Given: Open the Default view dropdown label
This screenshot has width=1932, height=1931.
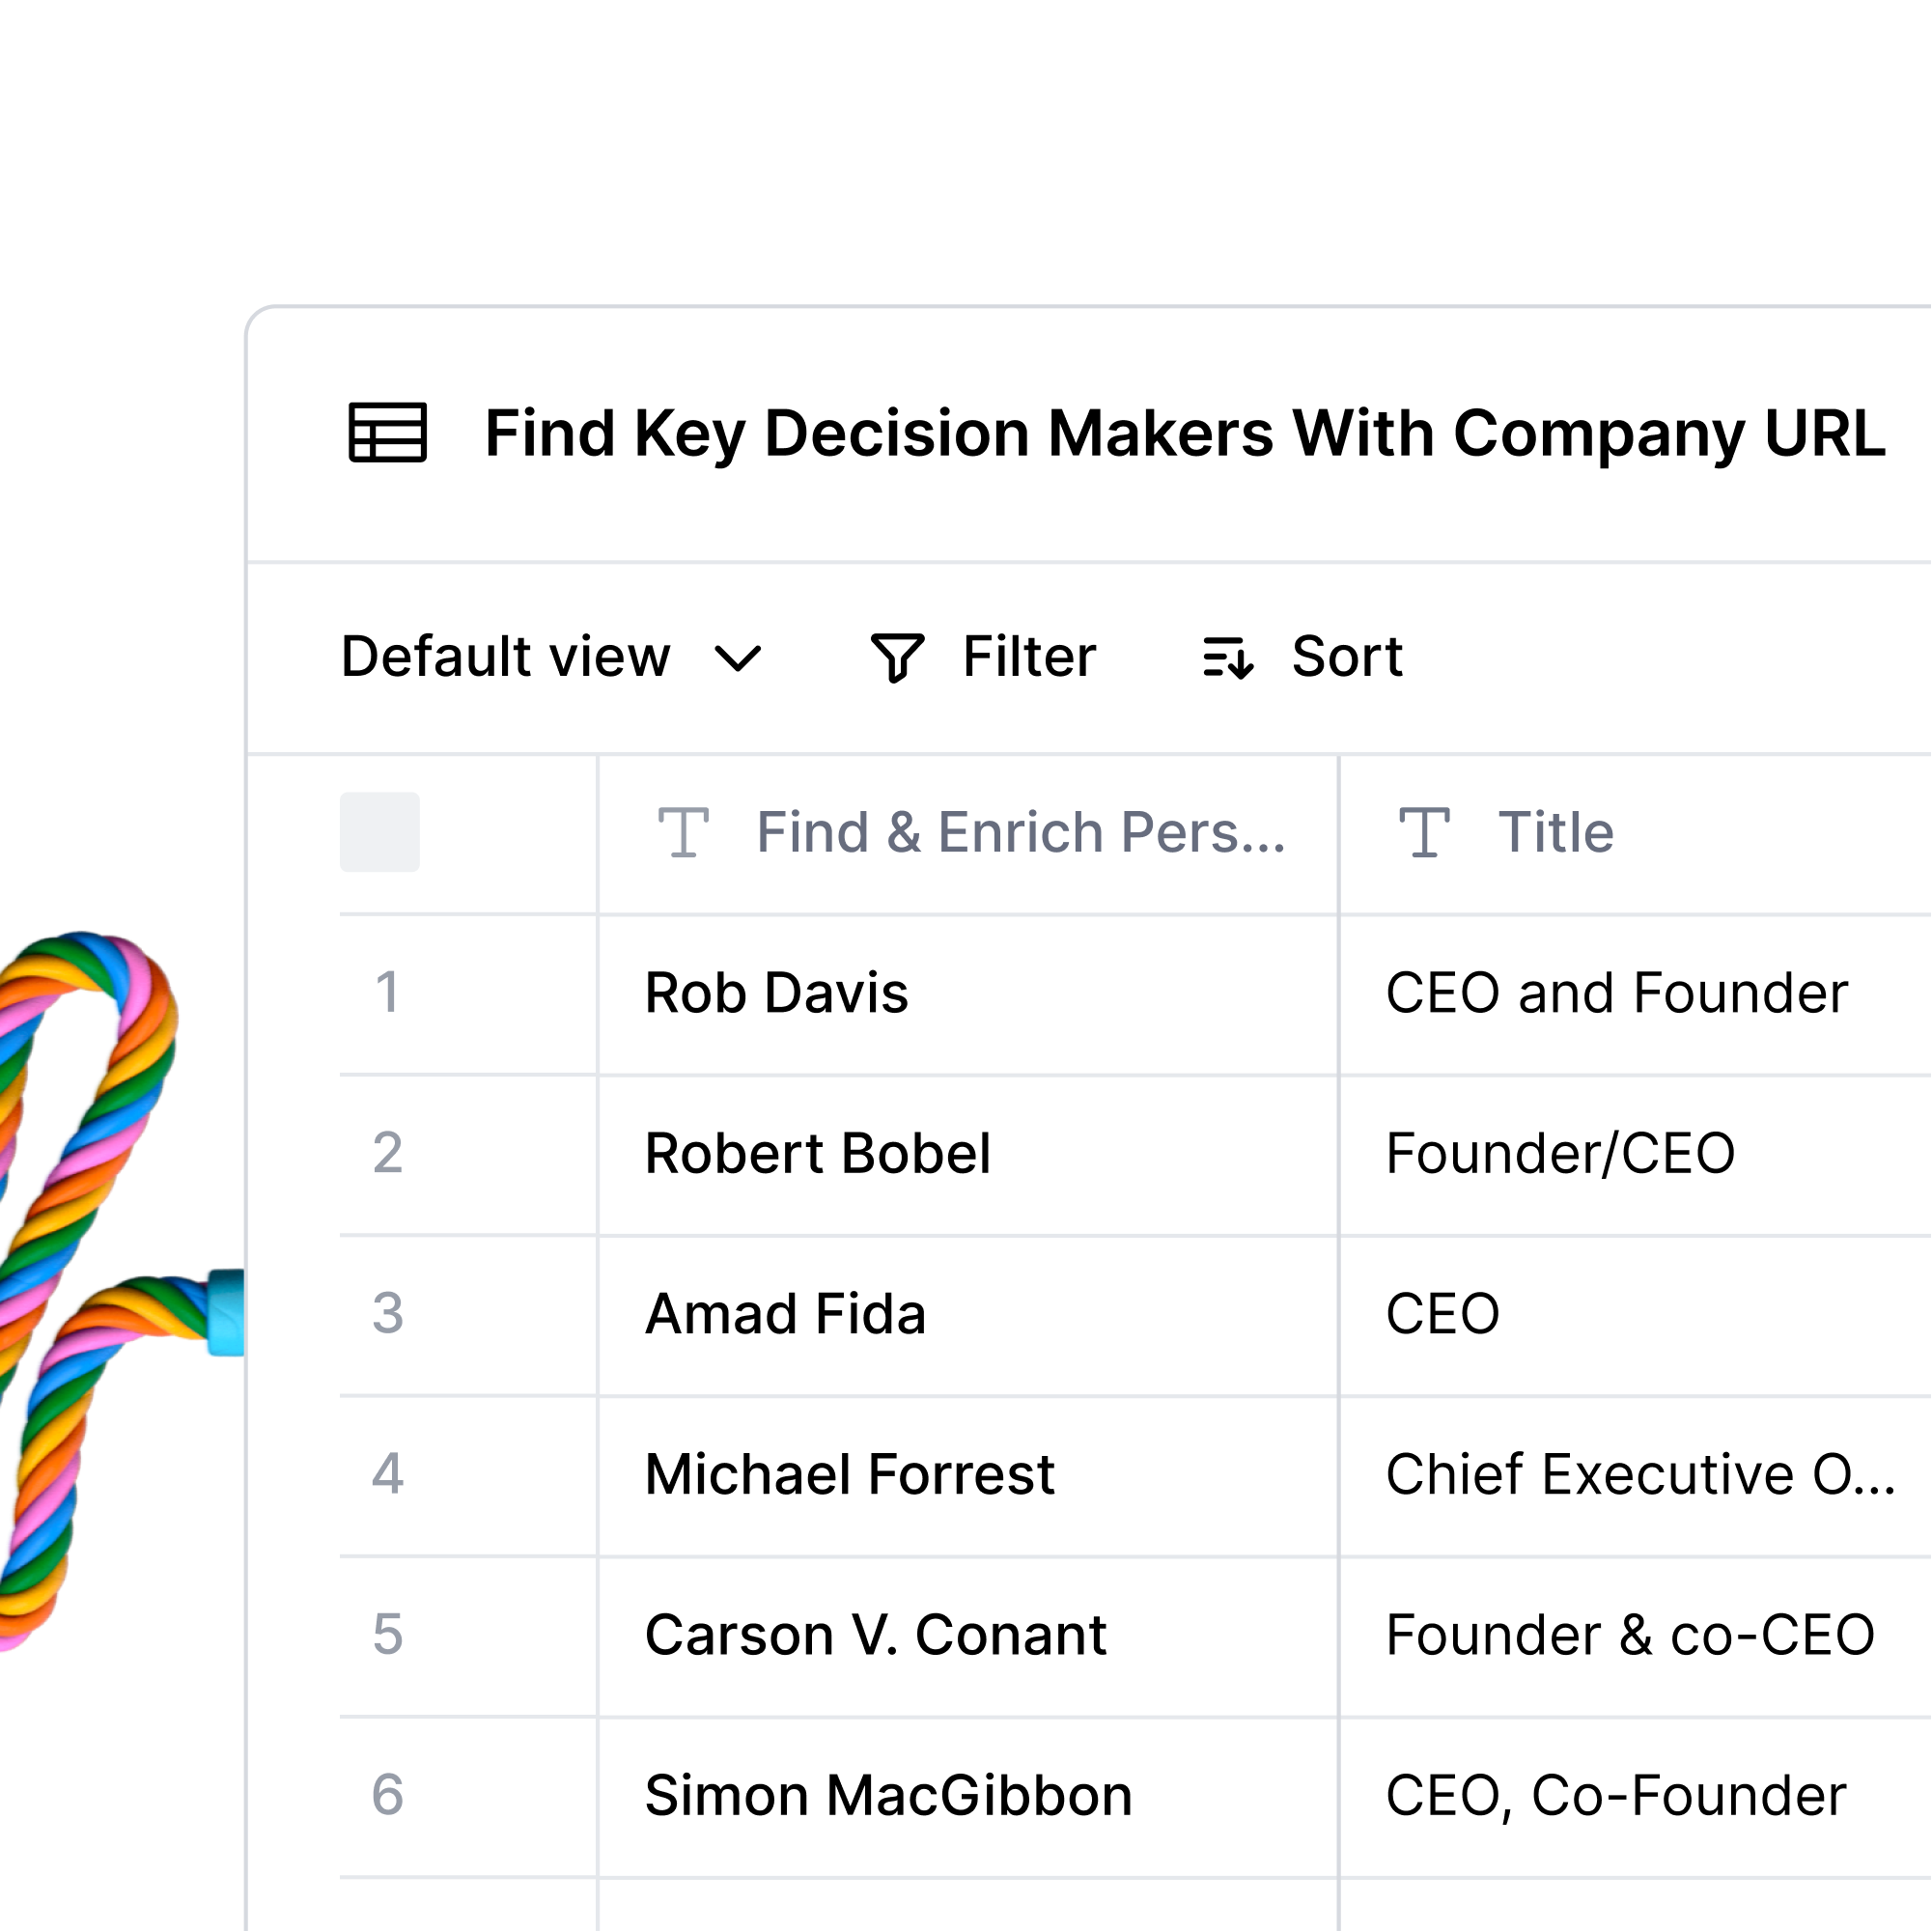Looking at the screenshot, I should [x=505, y=657].
